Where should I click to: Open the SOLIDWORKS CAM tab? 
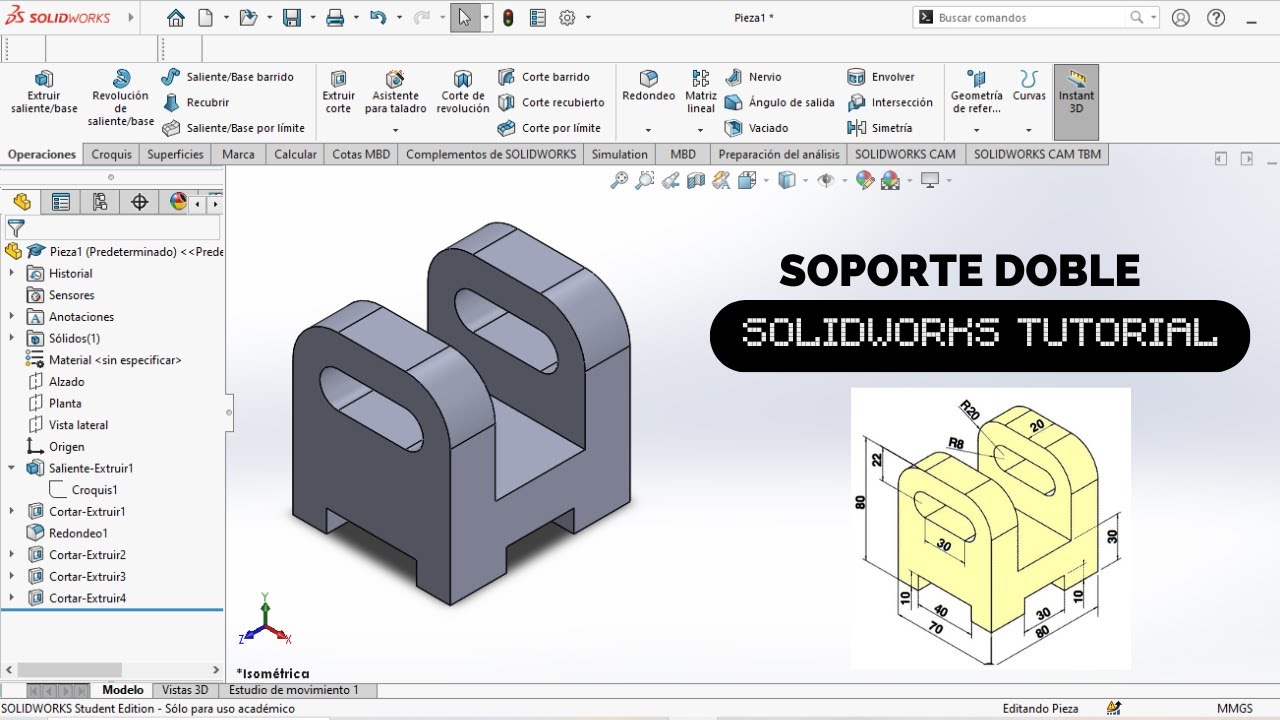[905, 154]
